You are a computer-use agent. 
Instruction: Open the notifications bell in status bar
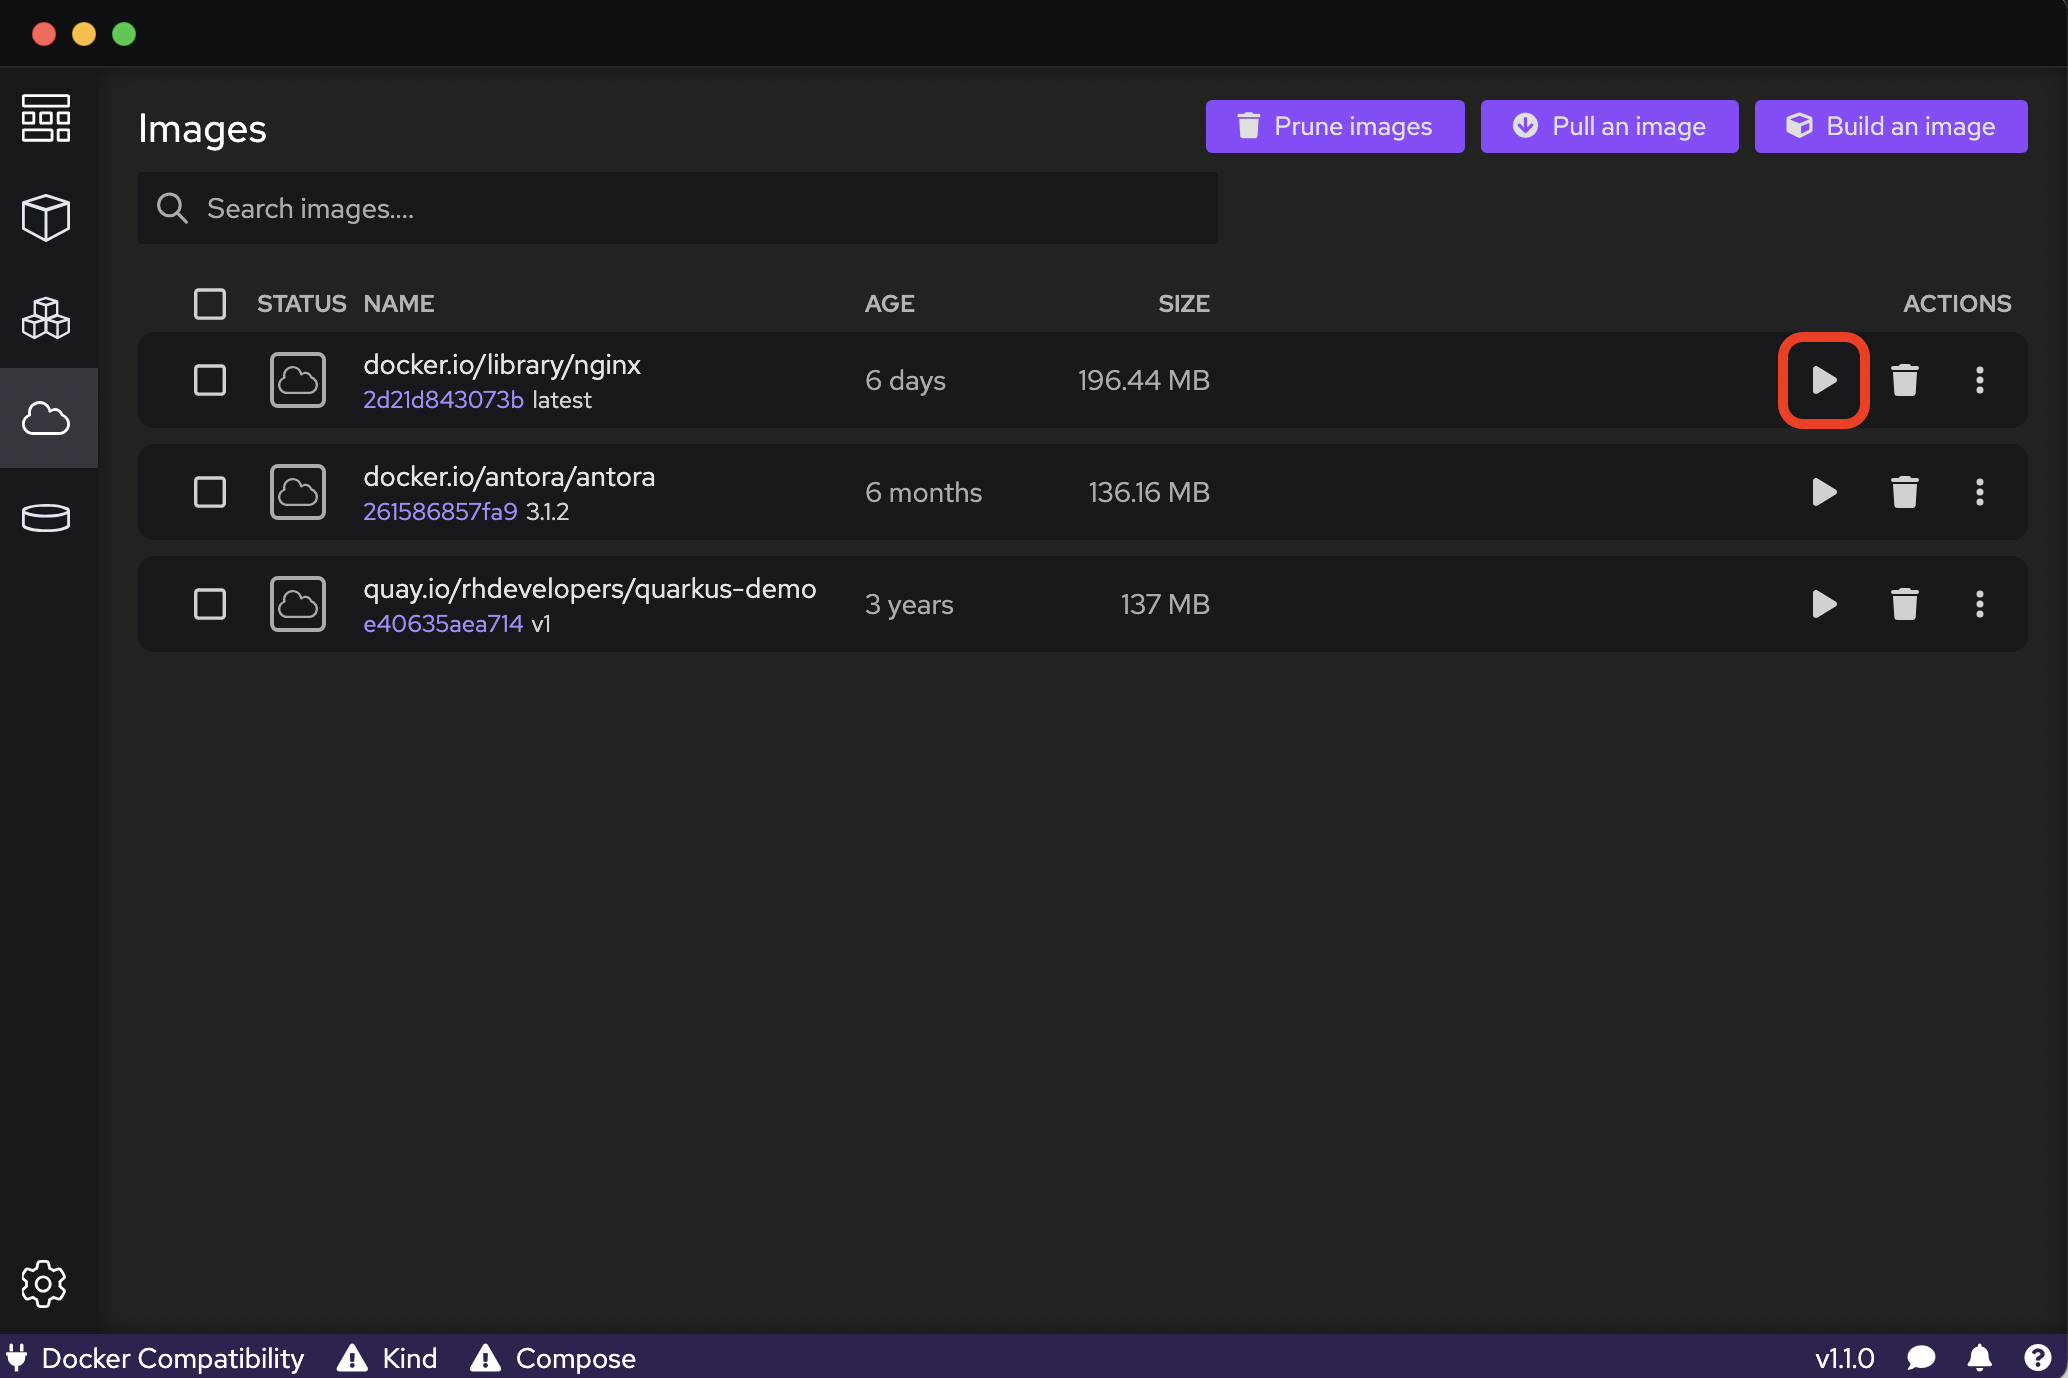pos(1979,1357)
